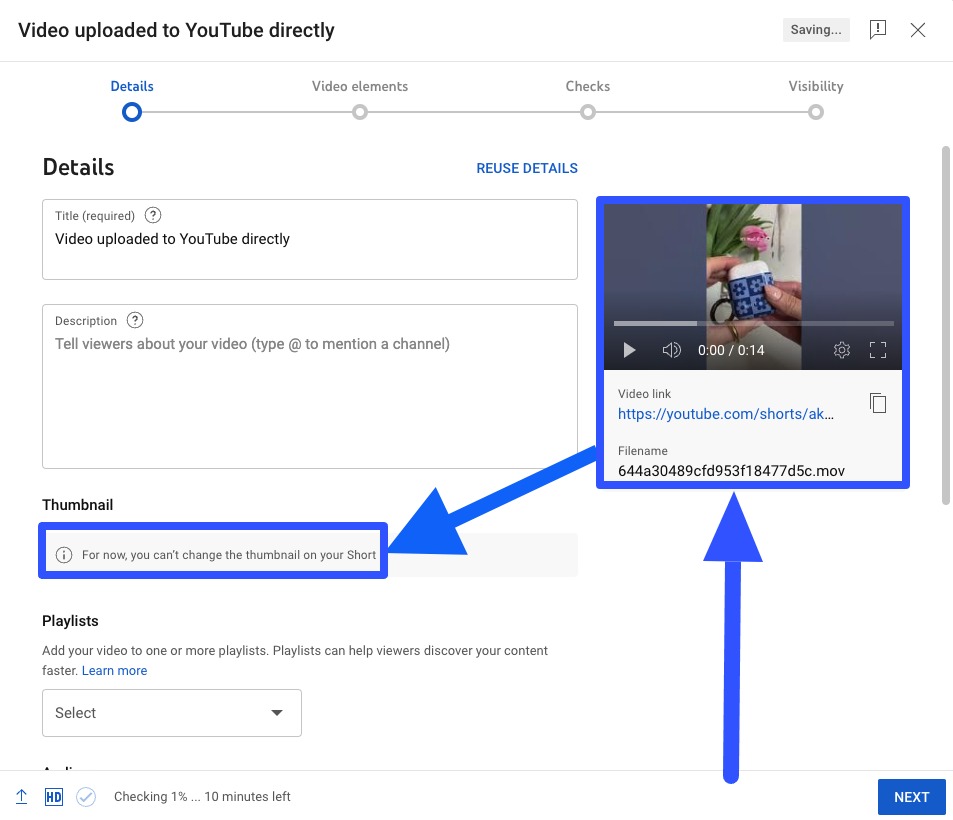Click the video playback progress bar

coord(752,322)
